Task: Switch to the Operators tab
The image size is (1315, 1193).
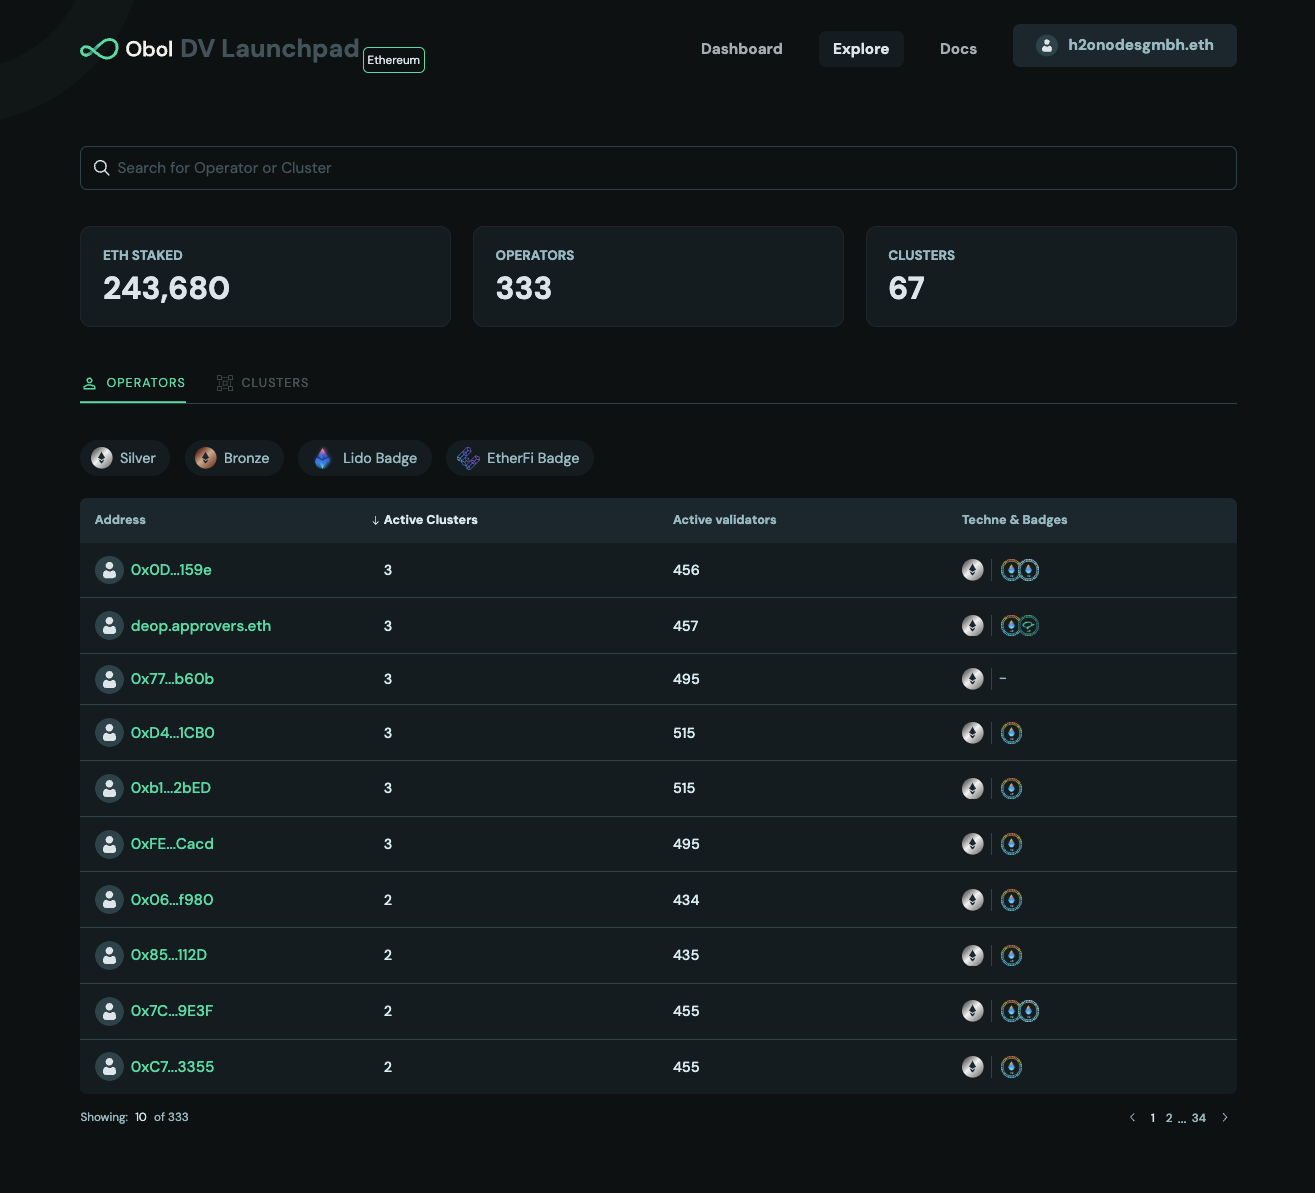Action: [x=133, y=383]
